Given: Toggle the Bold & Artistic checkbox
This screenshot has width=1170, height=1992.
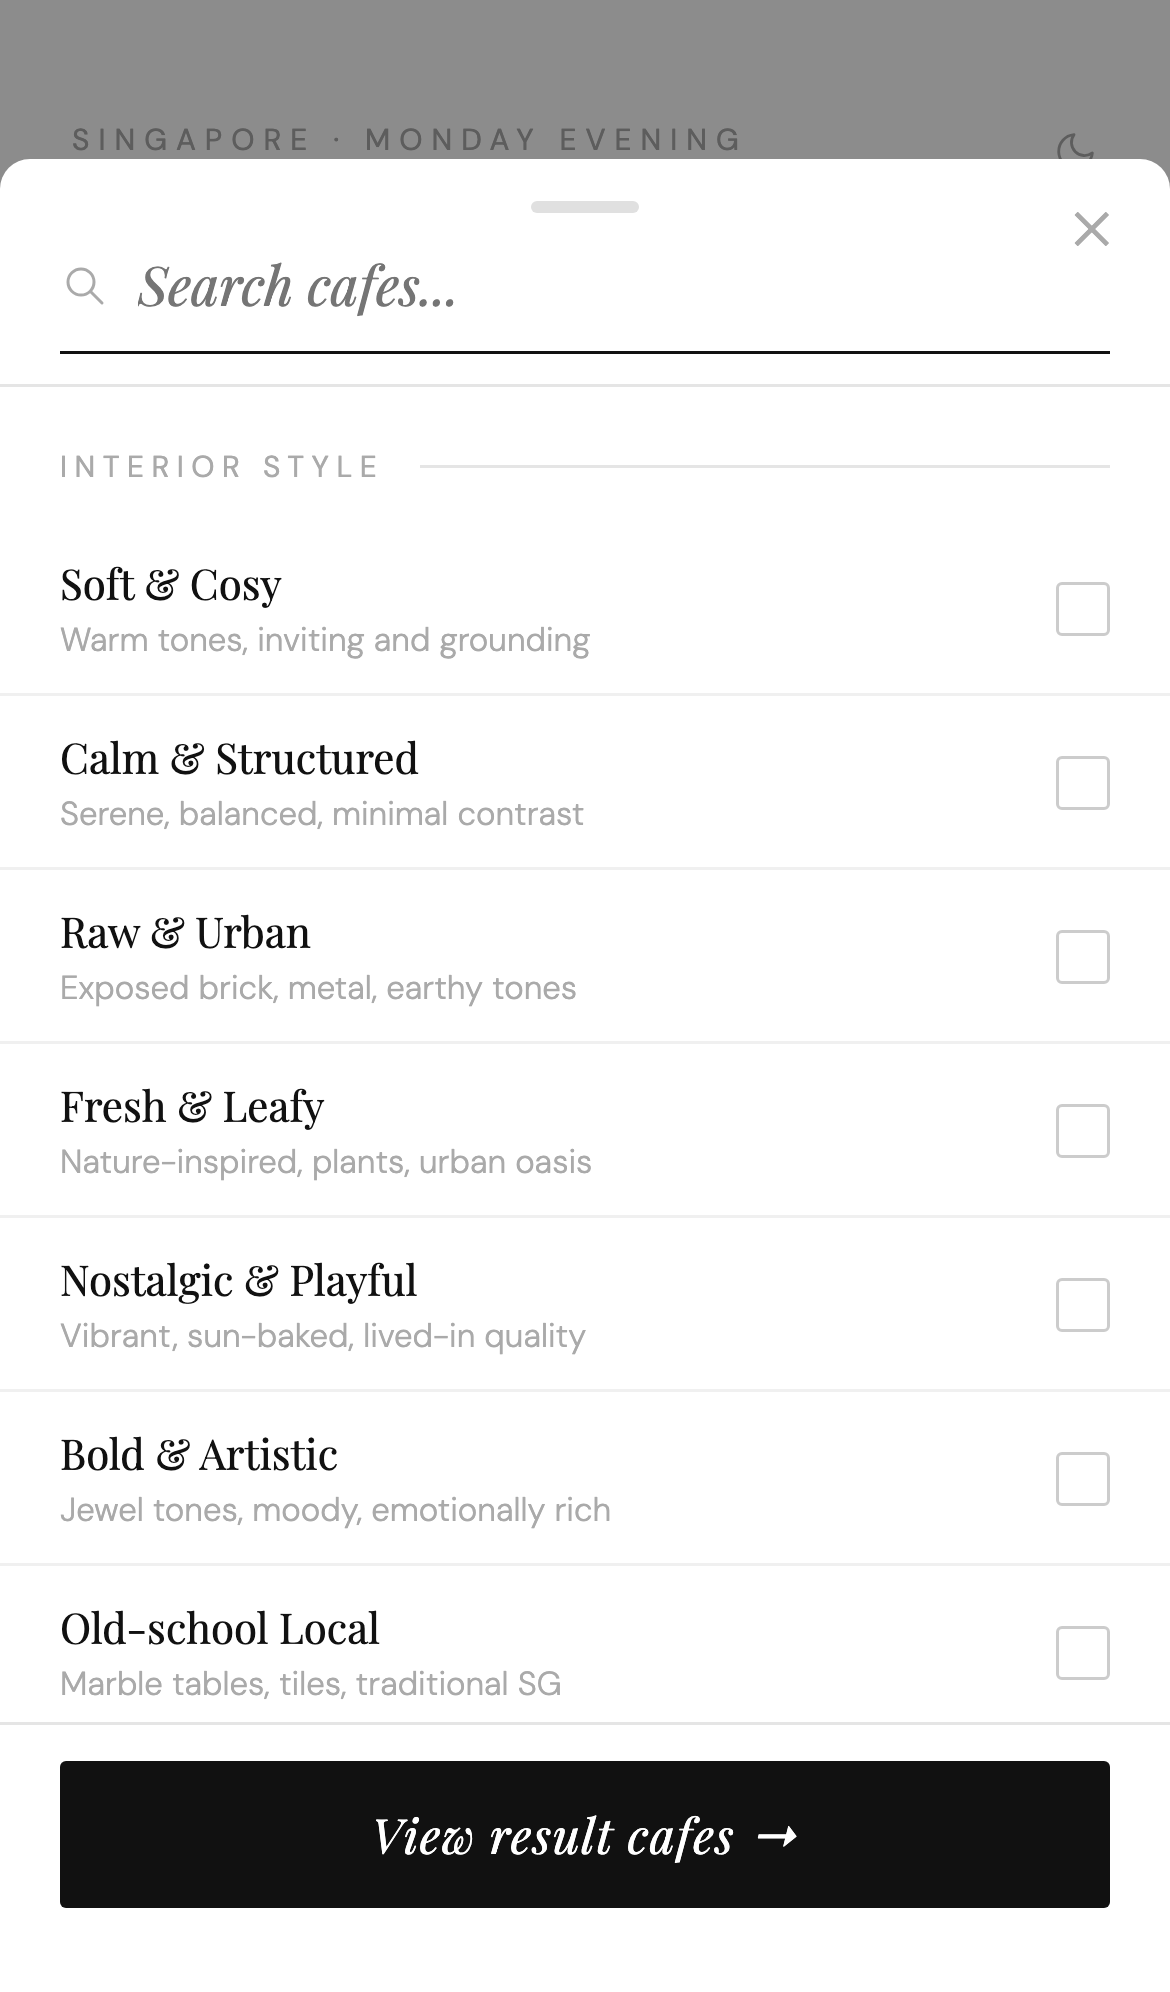Looking at the screenshot, I should [x=1082, y=1479].
